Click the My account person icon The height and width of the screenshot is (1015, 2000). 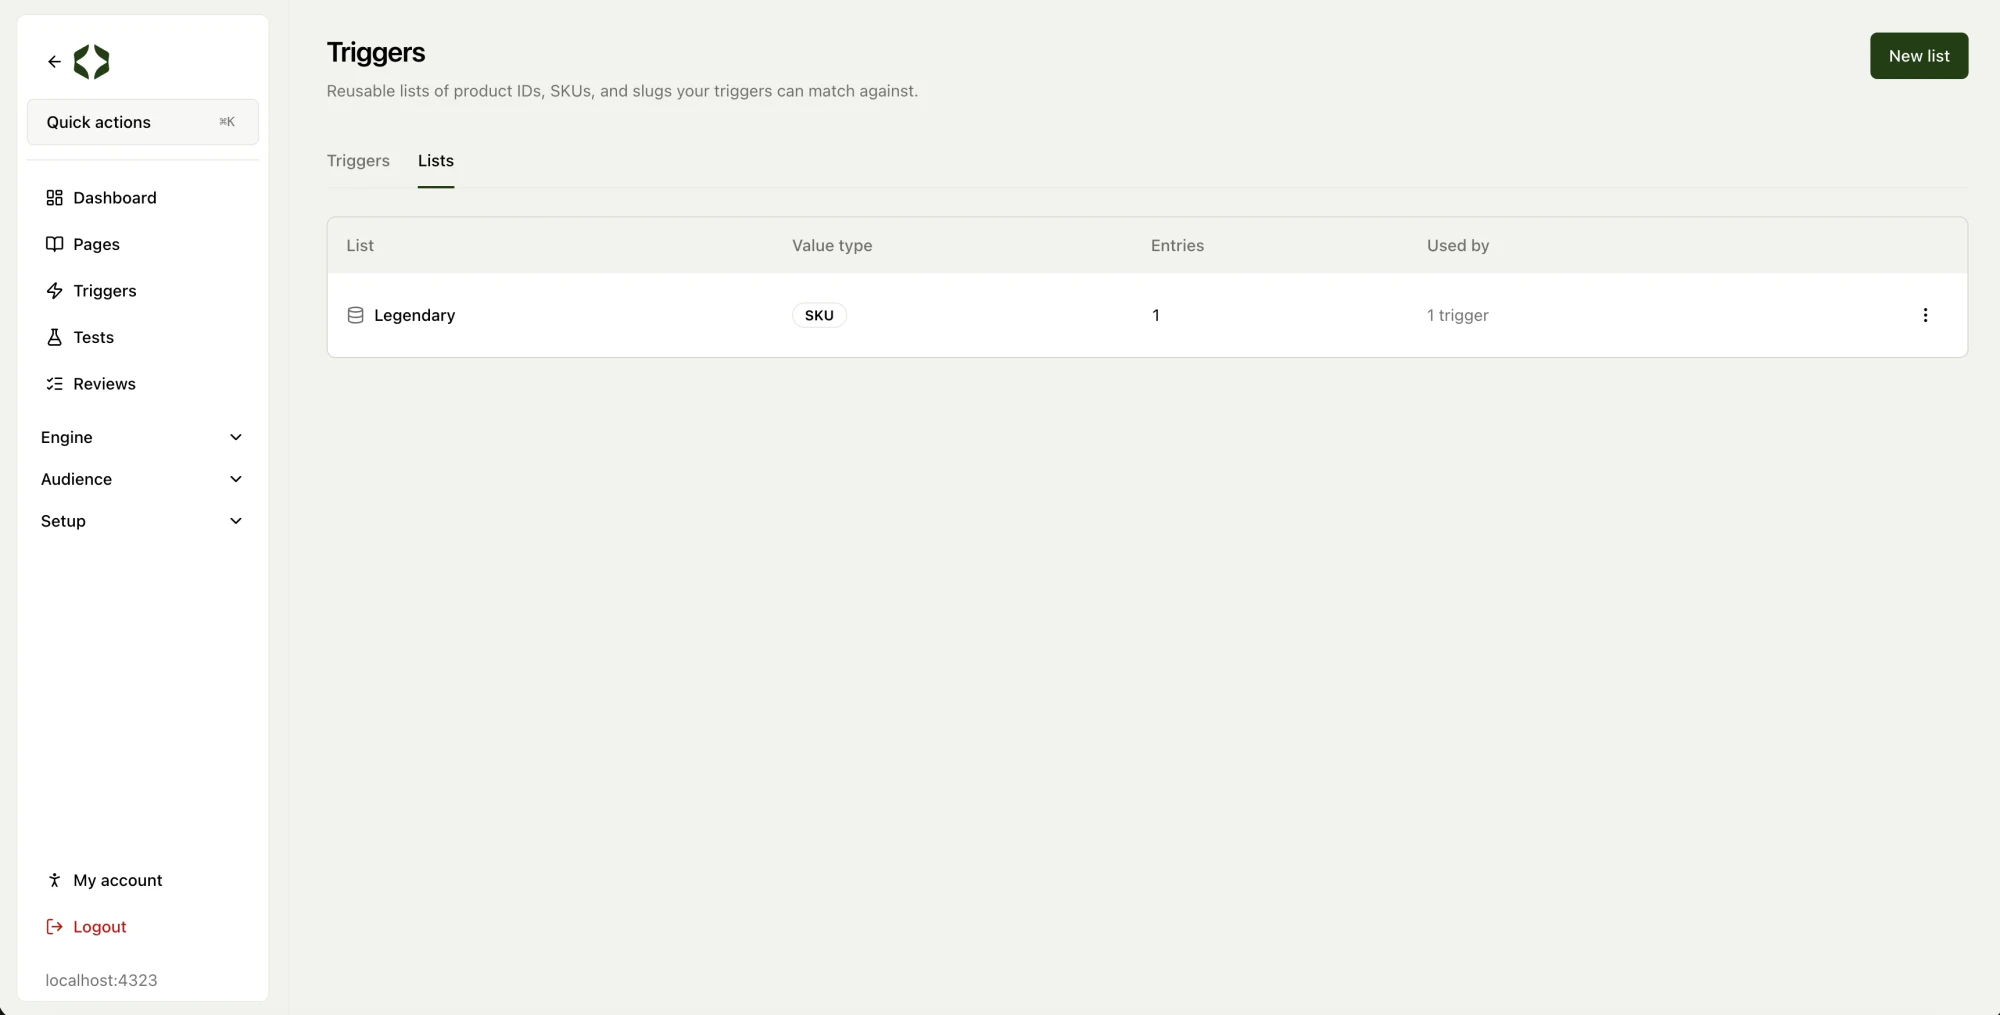[54, 880]
